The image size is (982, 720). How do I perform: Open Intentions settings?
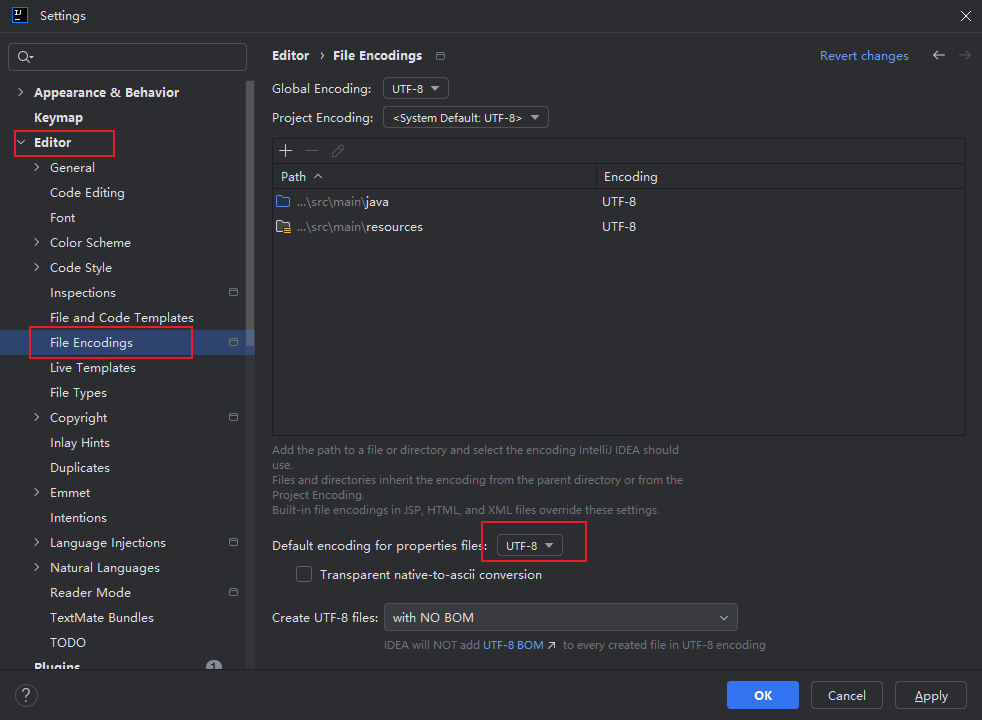pos(78,518)
